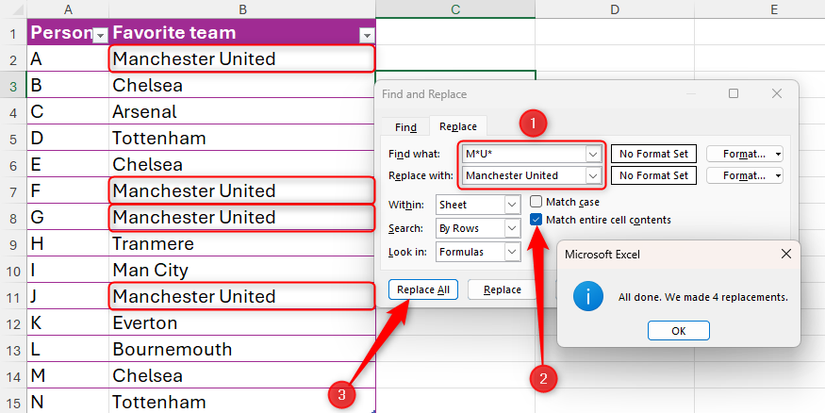Select row 12 header
825x413 pixels.
point(13,323)
